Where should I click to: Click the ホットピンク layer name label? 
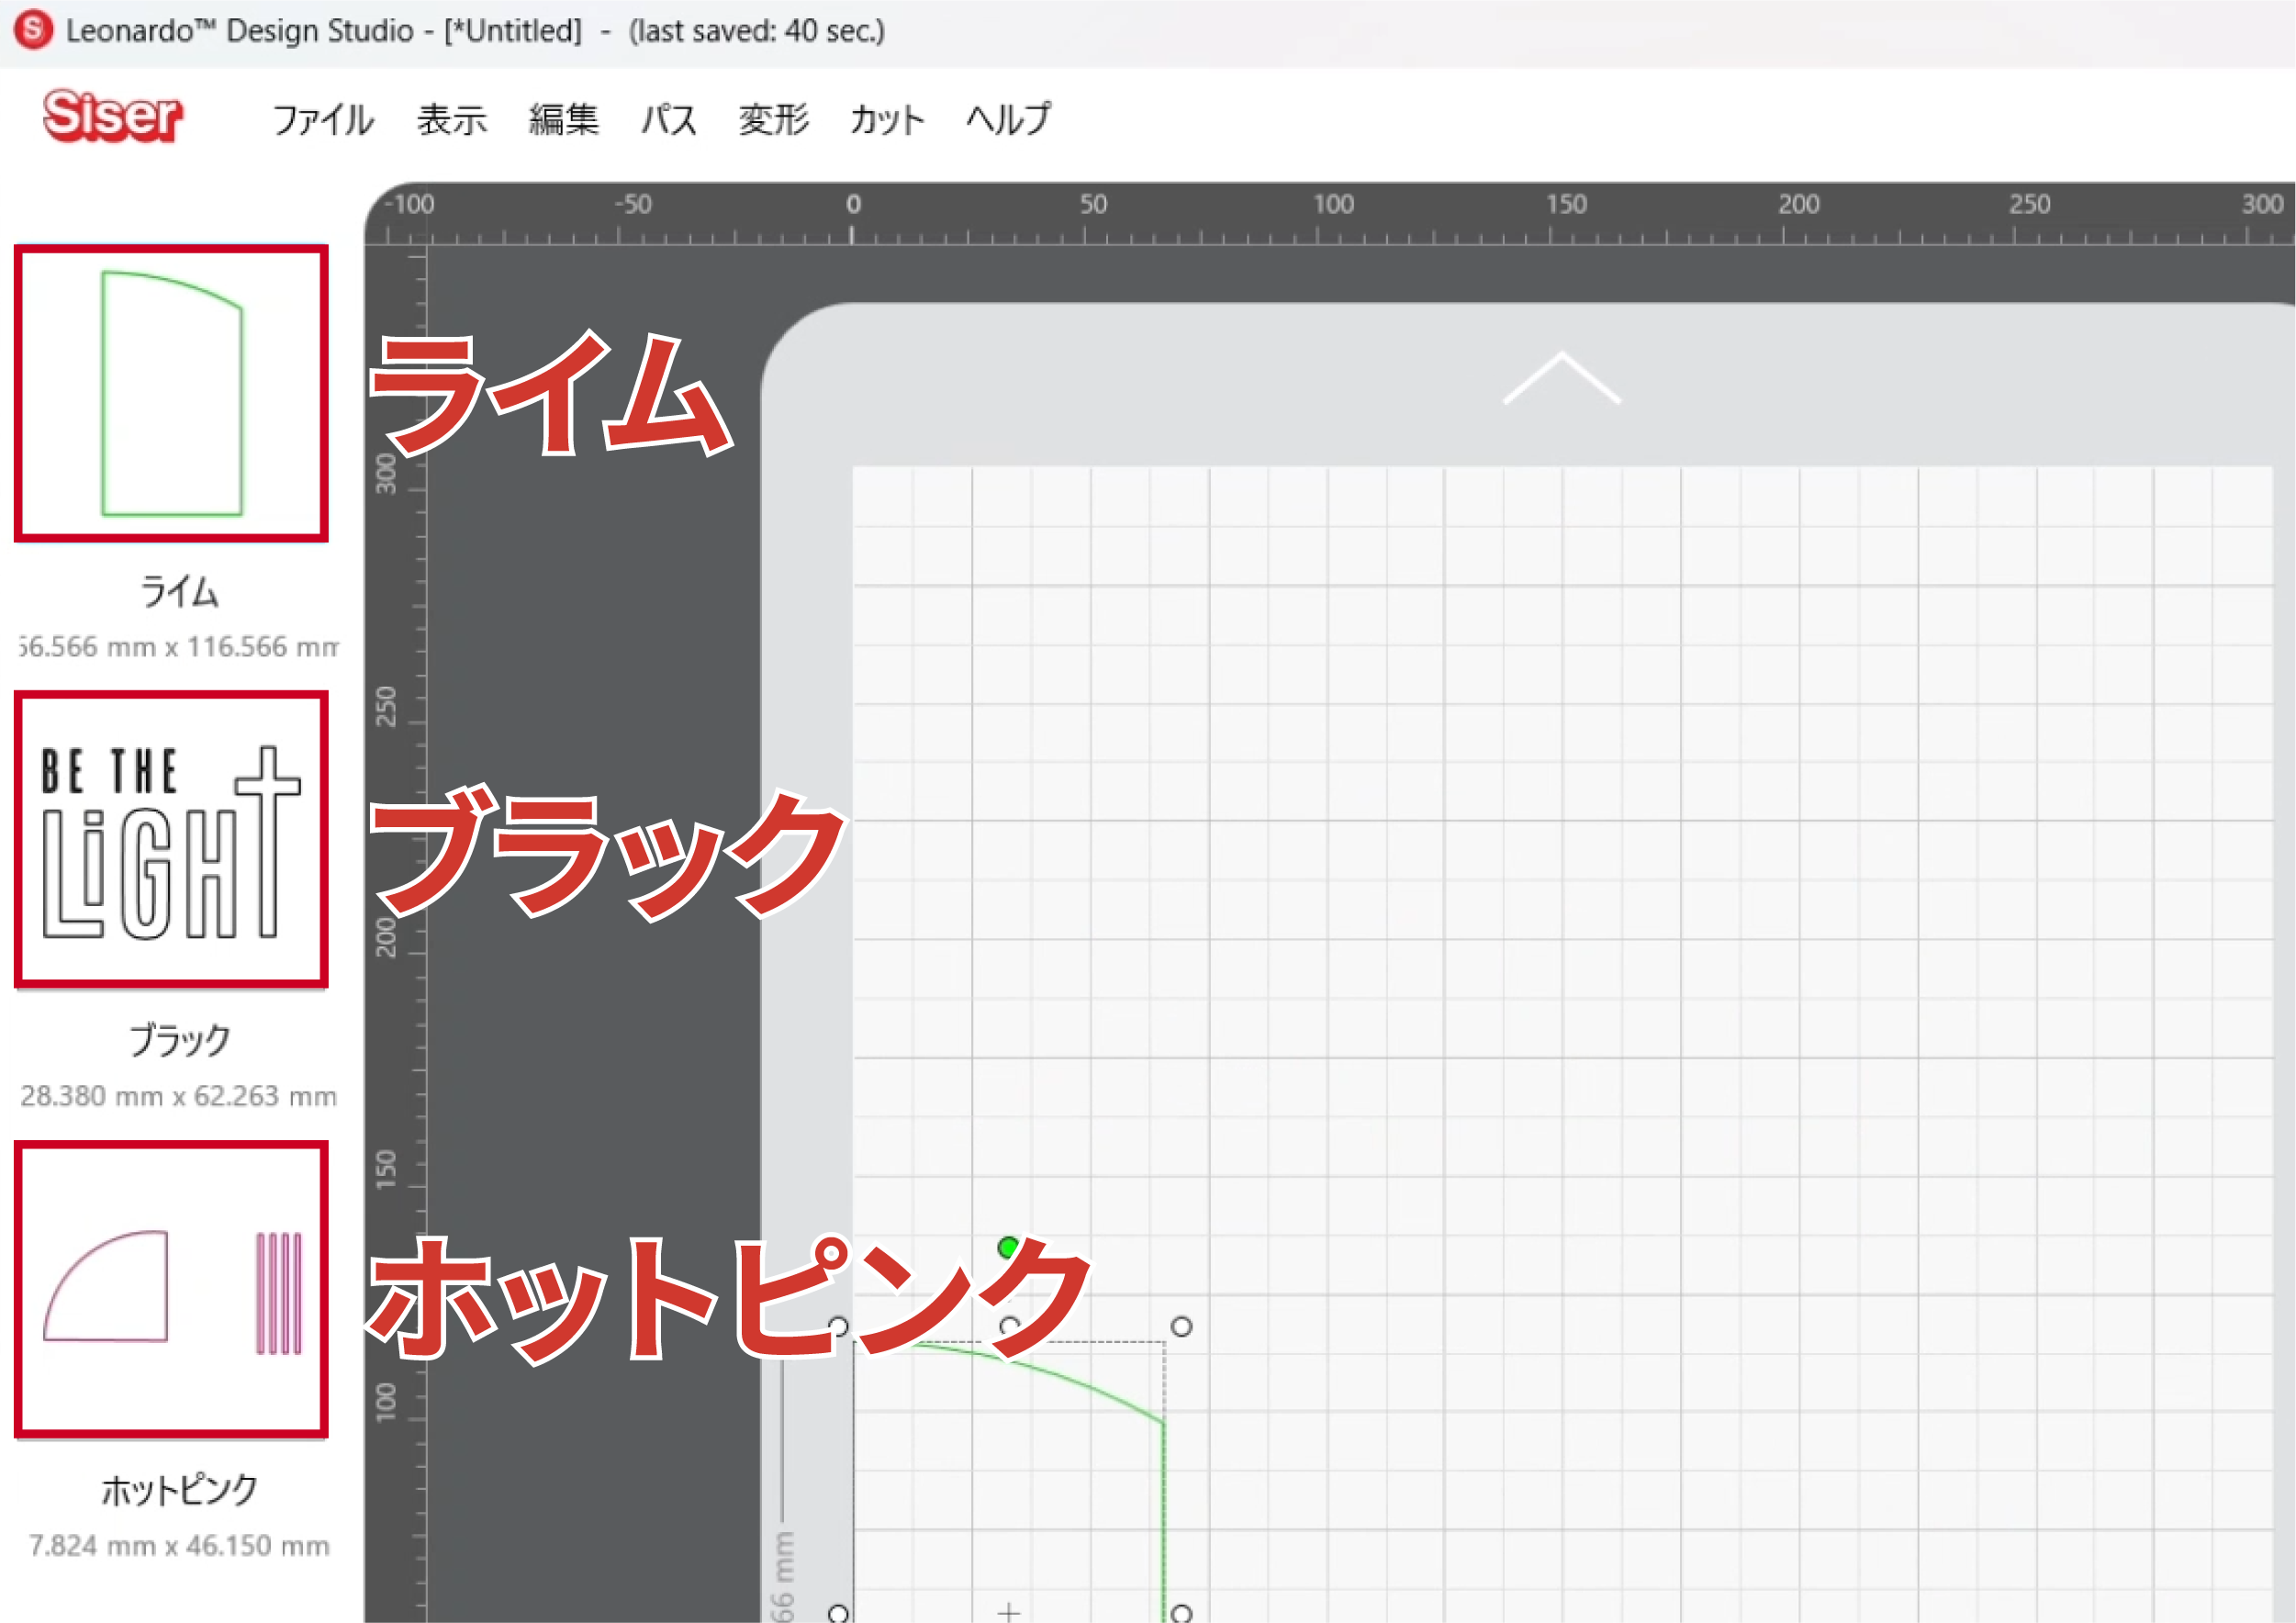point(179,1490)
